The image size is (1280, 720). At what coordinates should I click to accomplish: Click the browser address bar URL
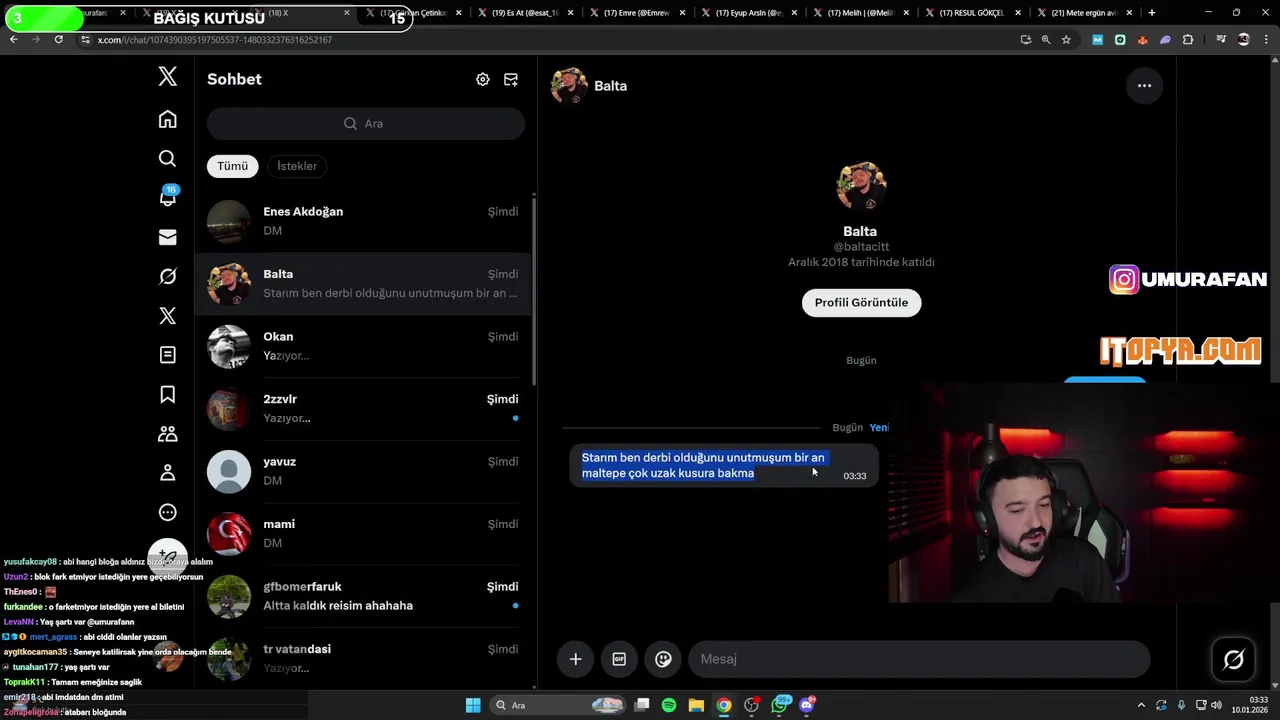point(214,40)
